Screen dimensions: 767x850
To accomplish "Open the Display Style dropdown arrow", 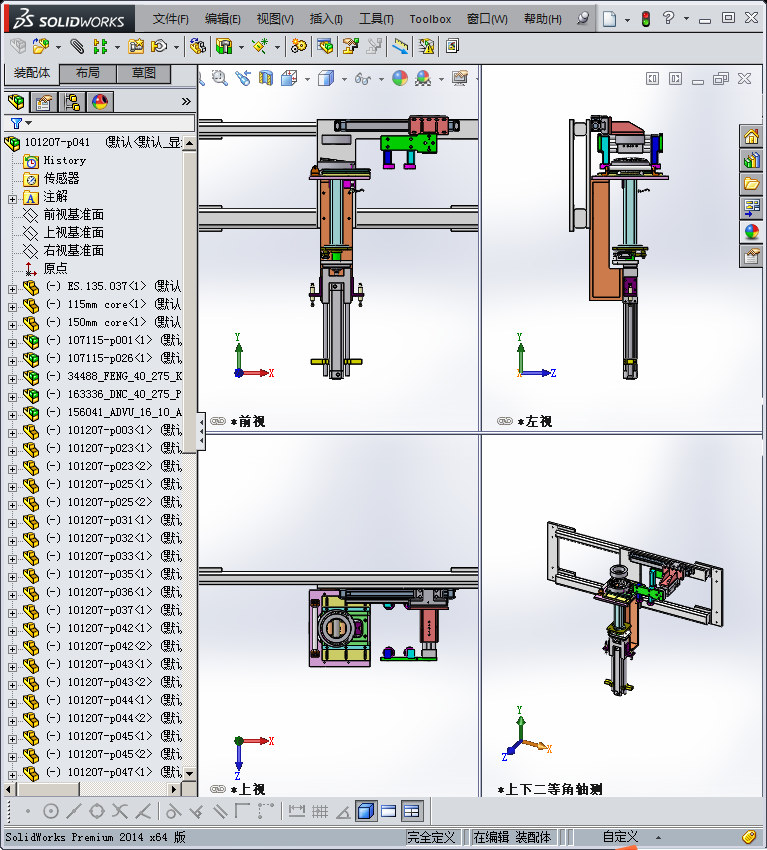I will pos(344,80).
